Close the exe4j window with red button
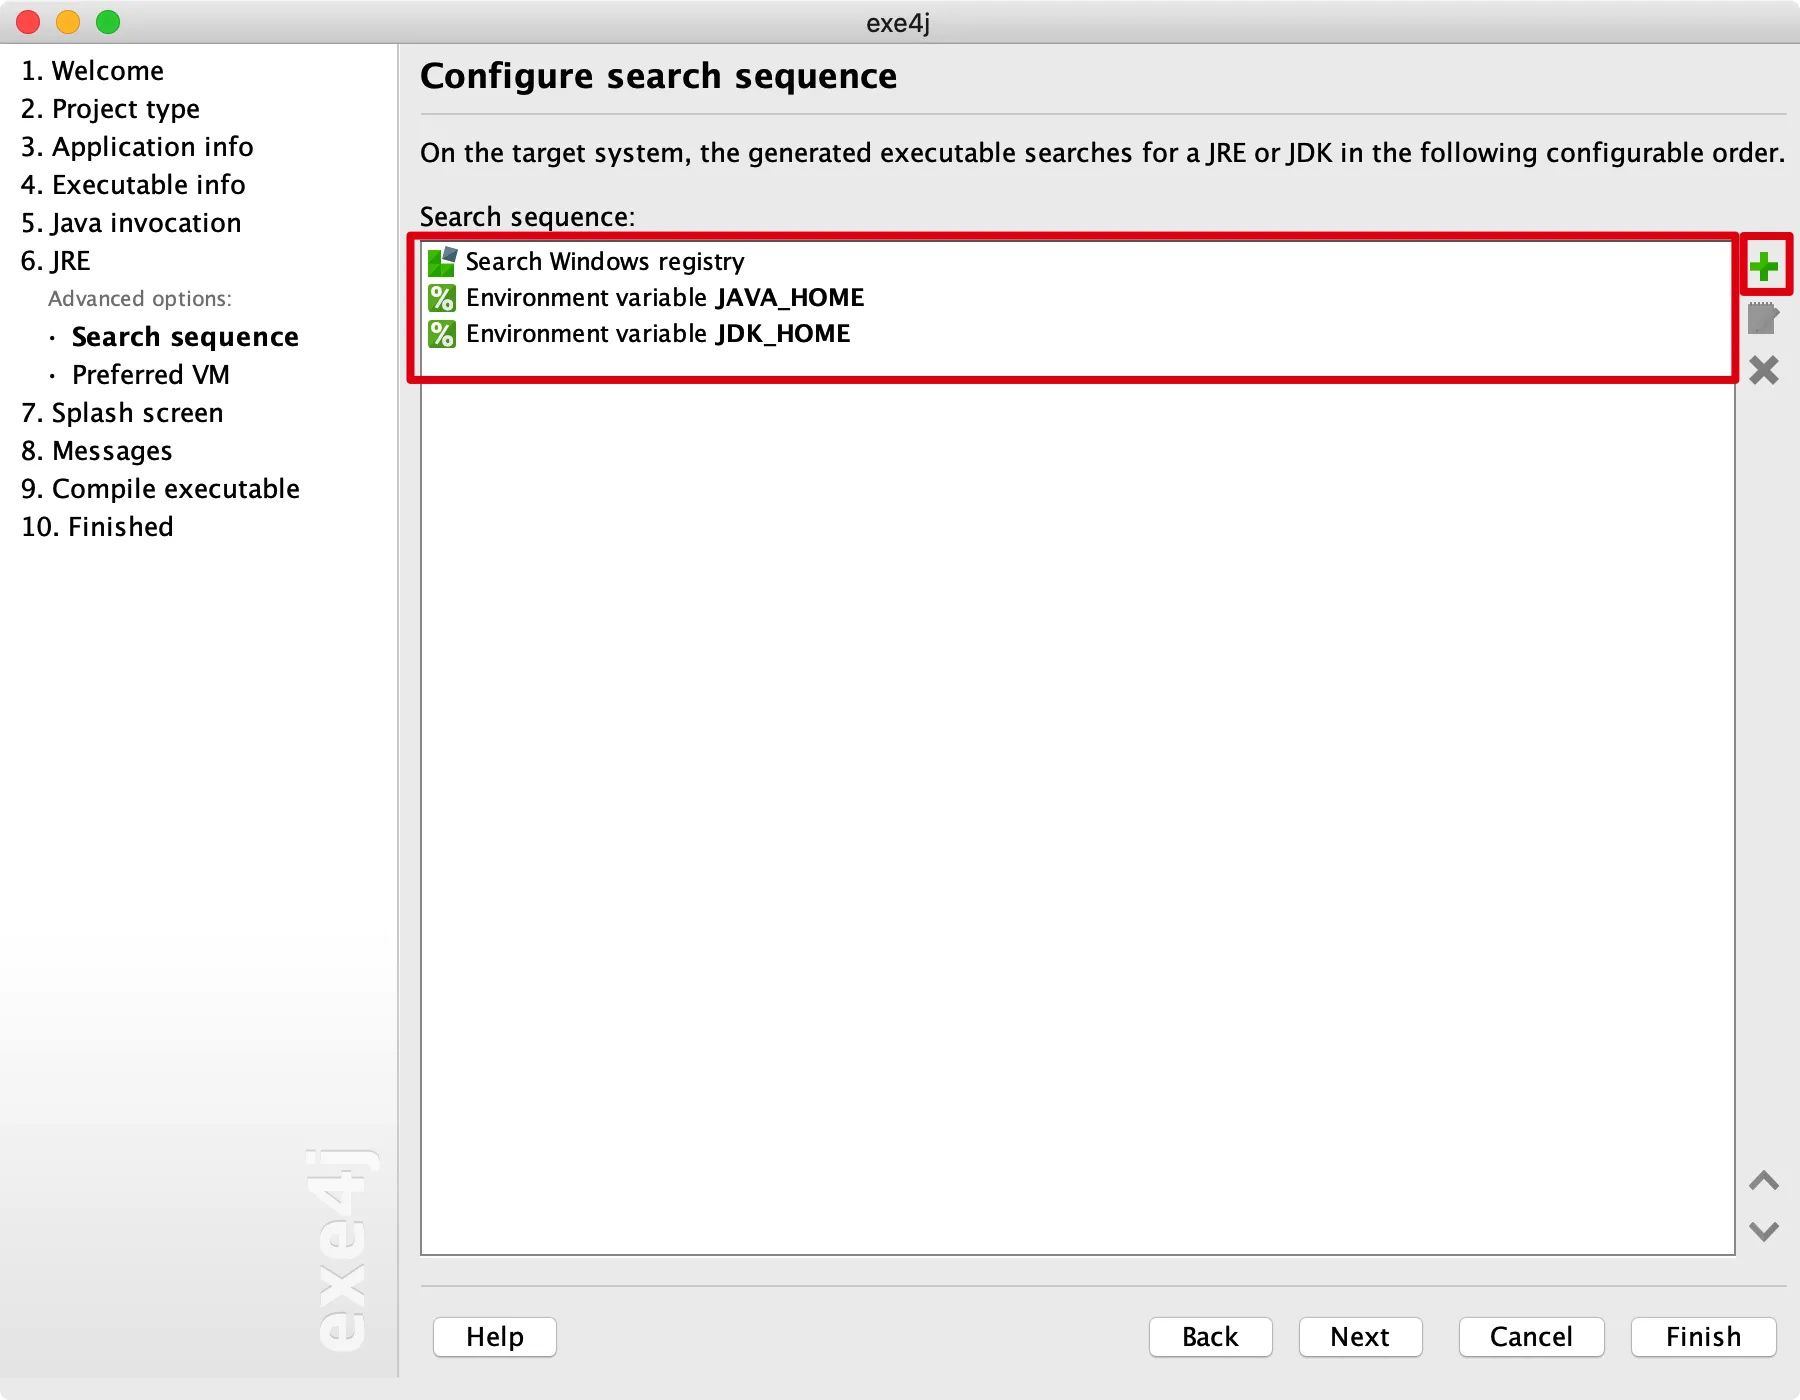 click(x=28, y=22)
